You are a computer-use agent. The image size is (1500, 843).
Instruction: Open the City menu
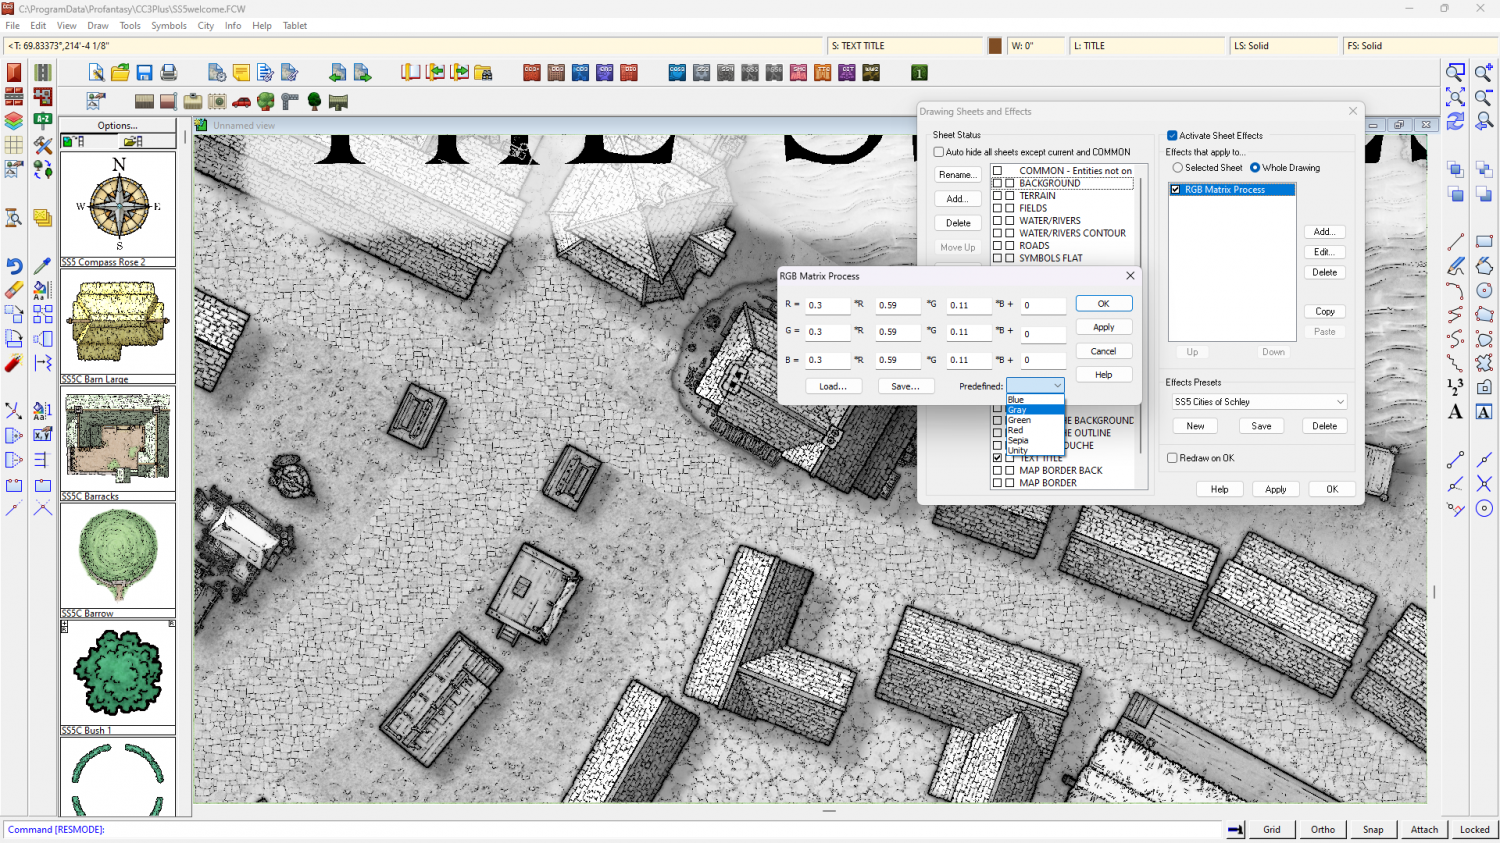206,26
